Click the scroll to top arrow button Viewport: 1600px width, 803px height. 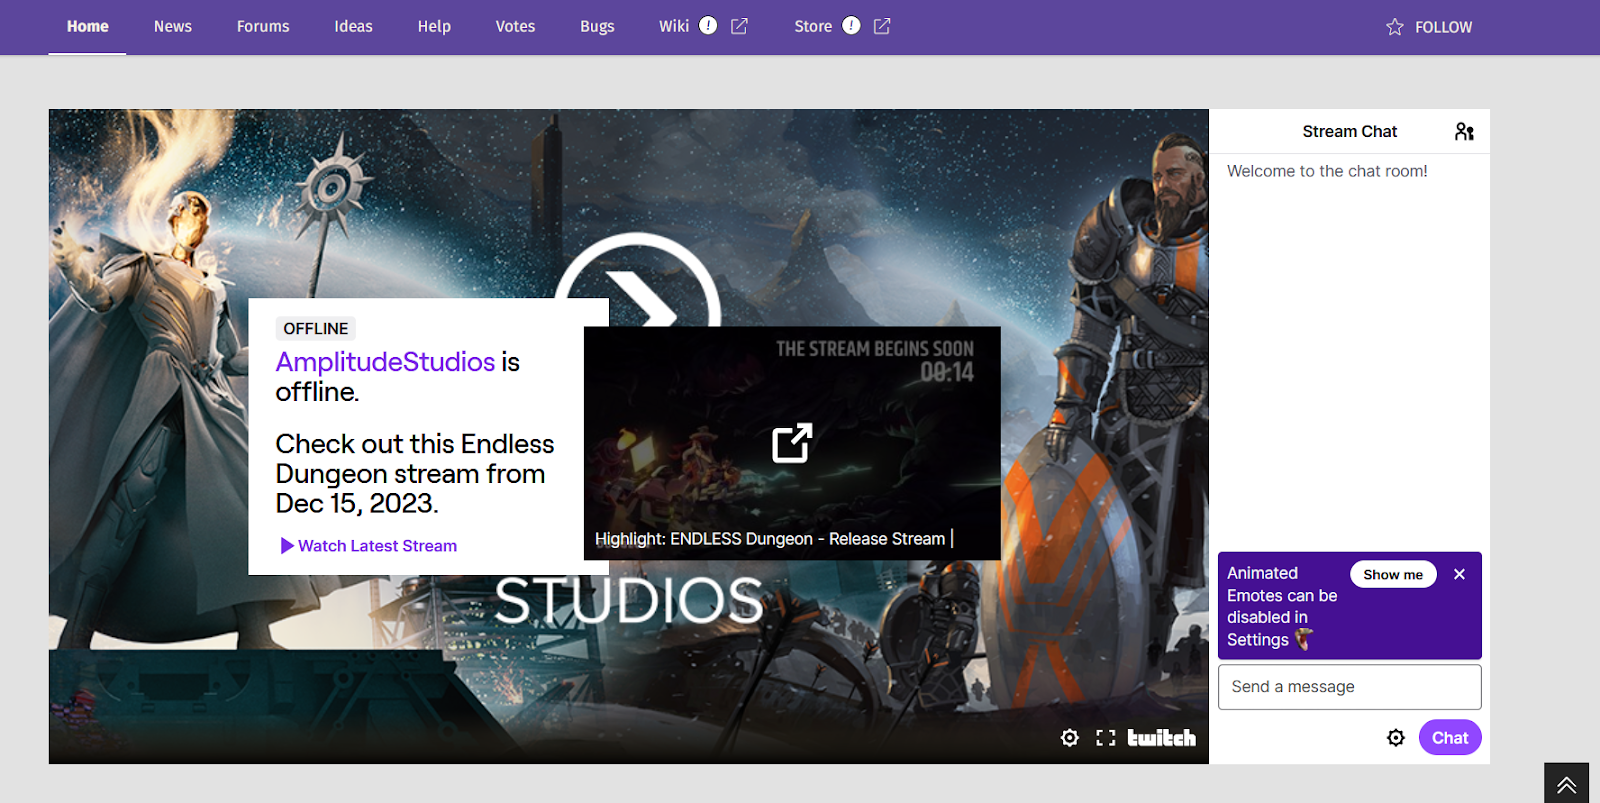[x=1566, y=783]
